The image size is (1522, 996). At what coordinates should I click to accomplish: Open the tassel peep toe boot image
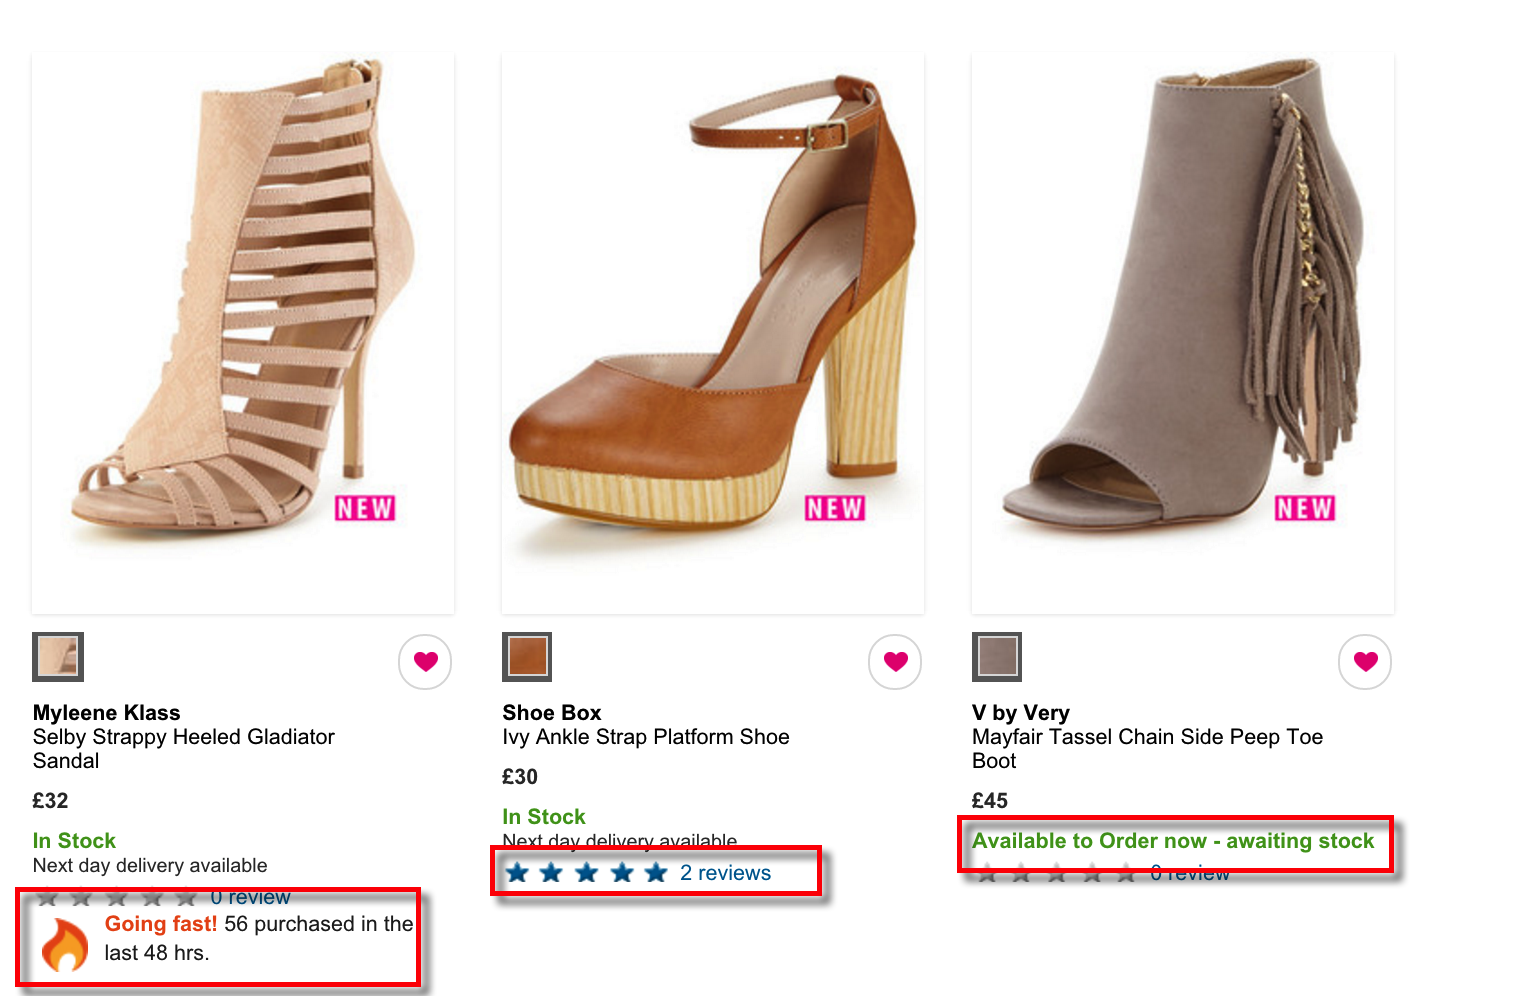1182,300
